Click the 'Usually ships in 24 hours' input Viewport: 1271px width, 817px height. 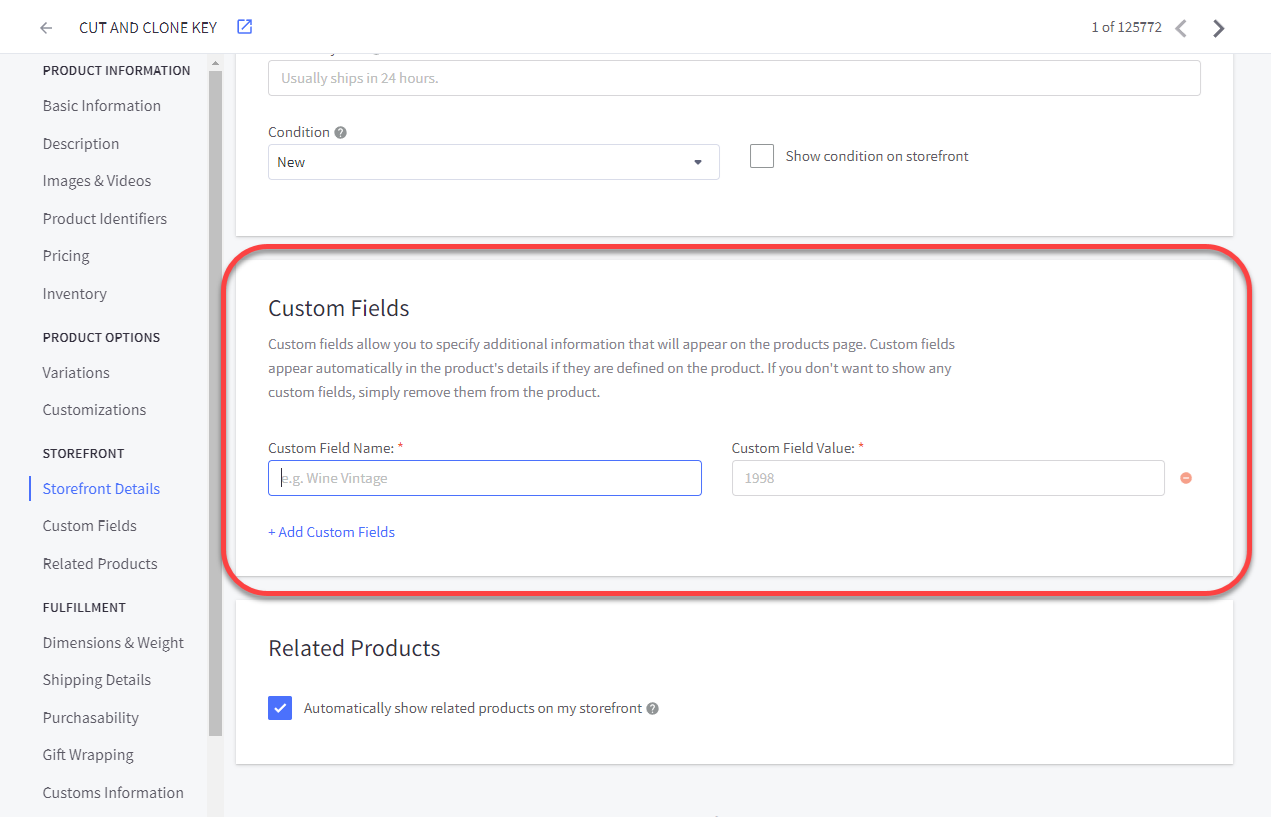coord(734,78)
